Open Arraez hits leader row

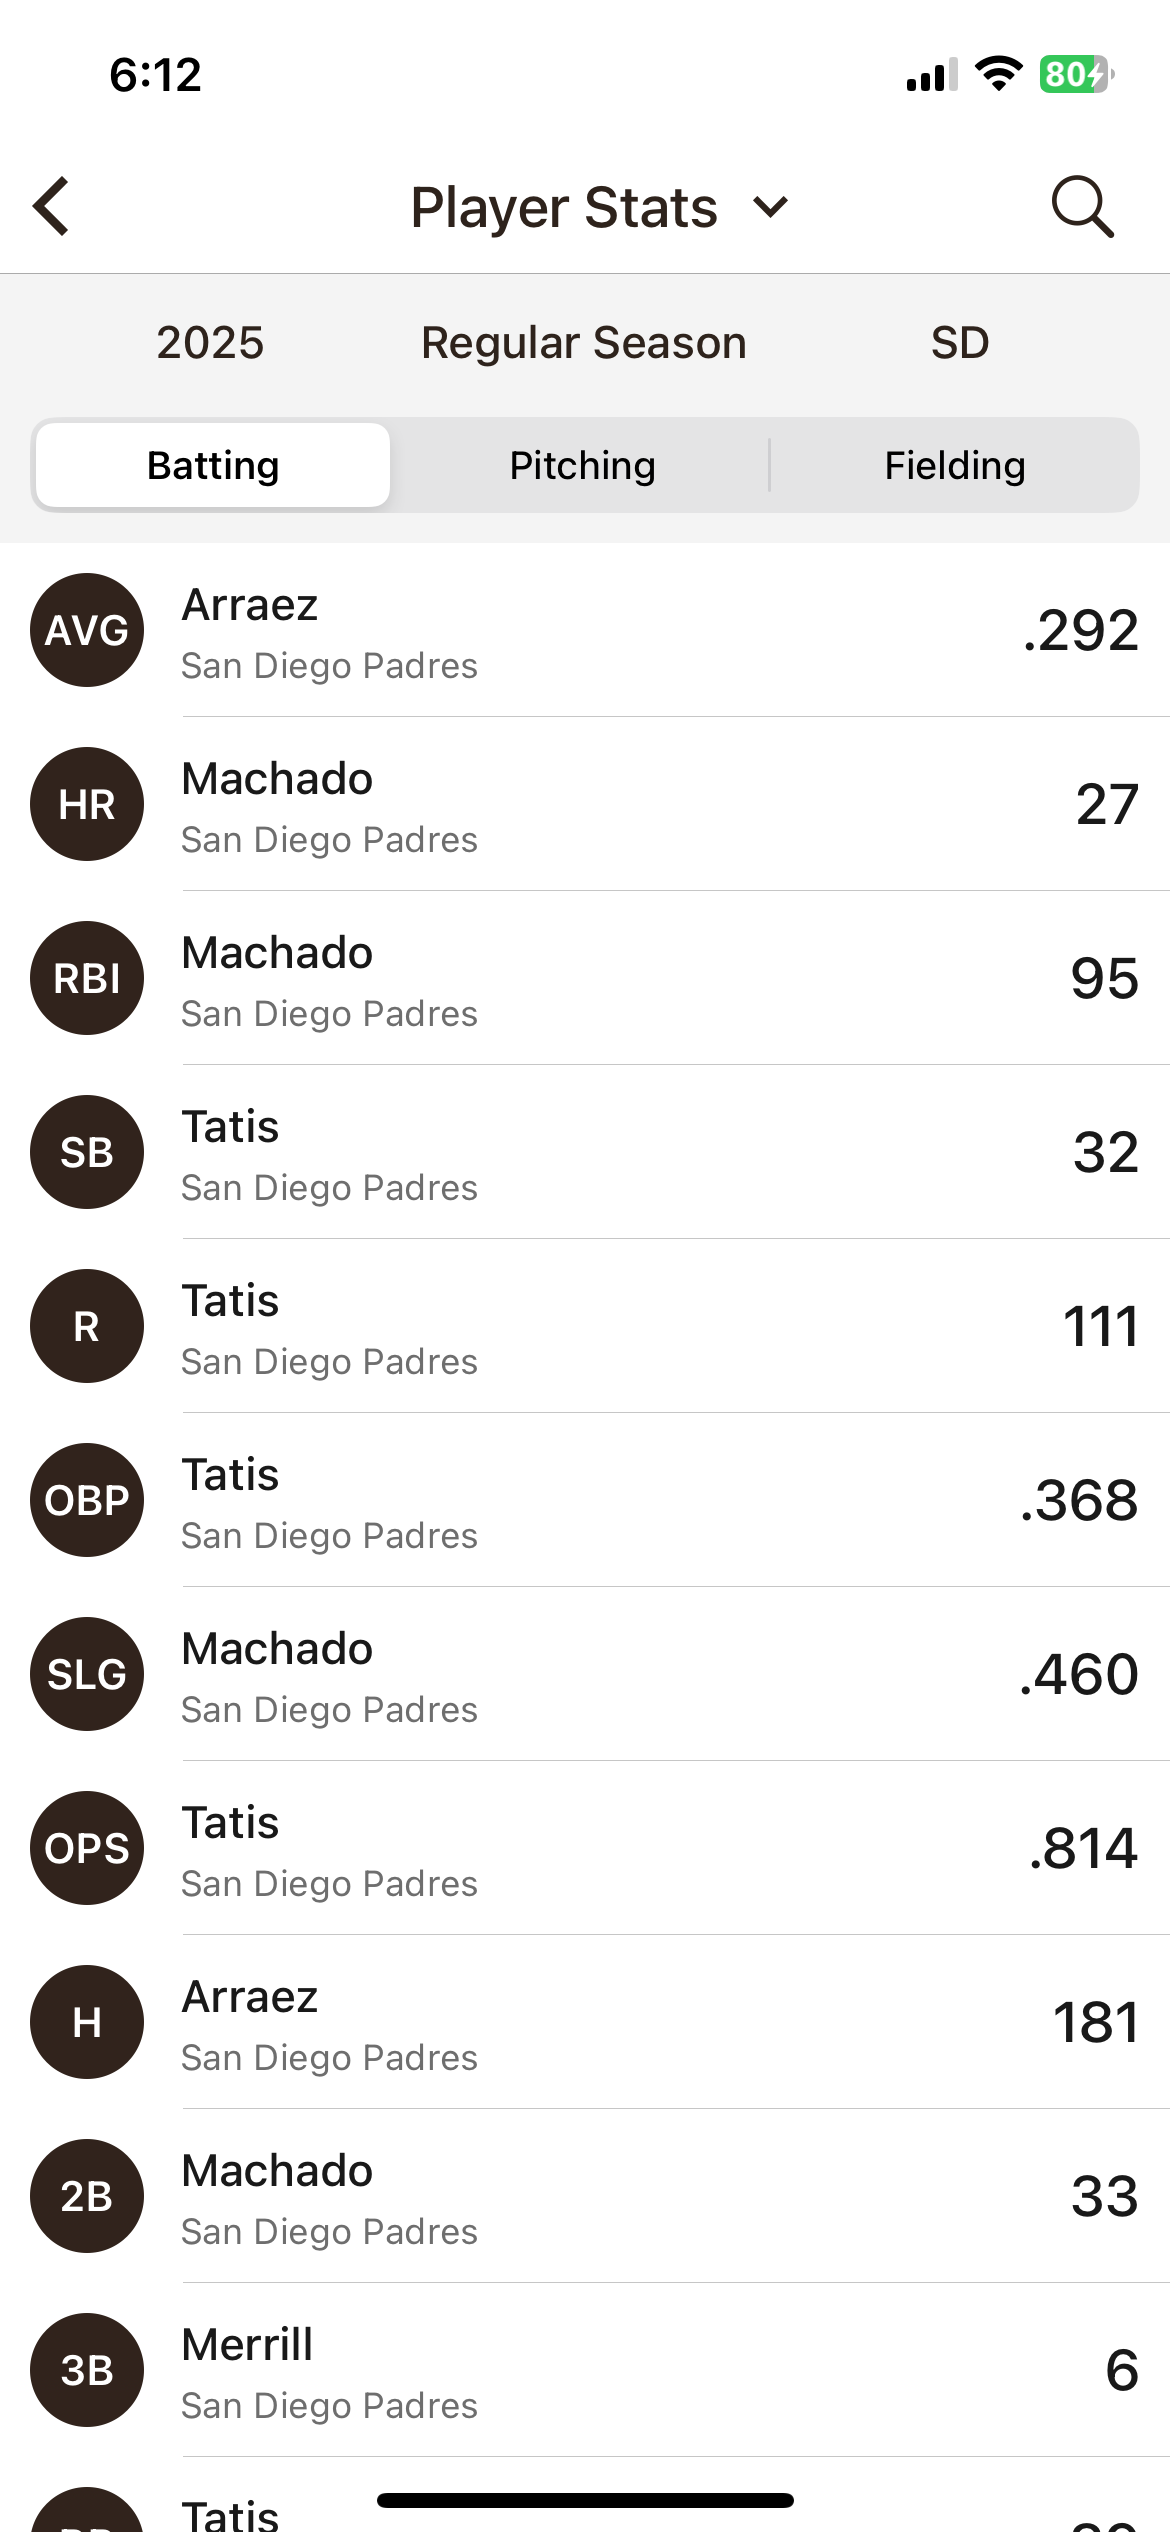point(600,2022)
